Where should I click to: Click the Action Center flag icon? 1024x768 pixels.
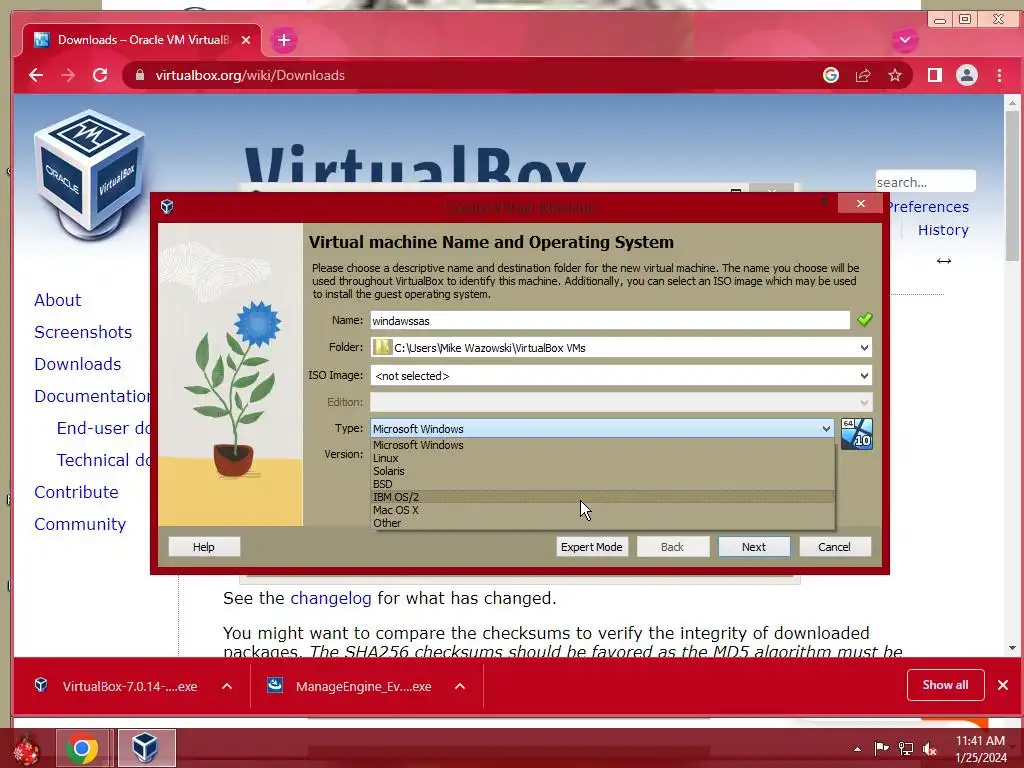coord(881,748)
